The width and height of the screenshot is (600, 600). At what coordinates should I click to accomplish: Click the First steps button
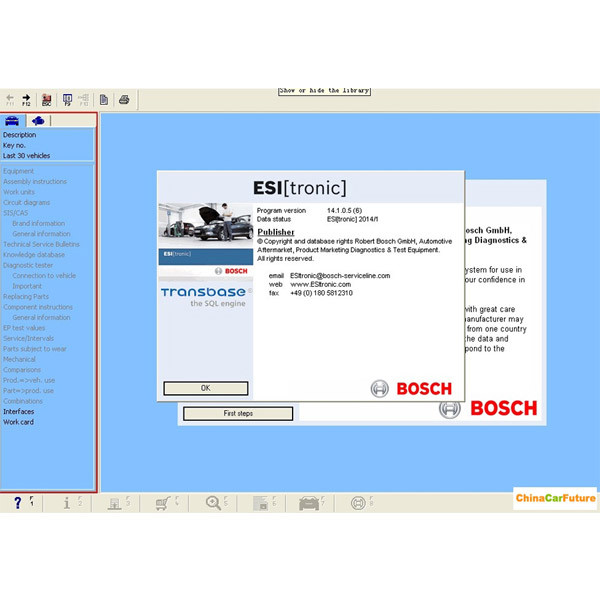point(237,413)
